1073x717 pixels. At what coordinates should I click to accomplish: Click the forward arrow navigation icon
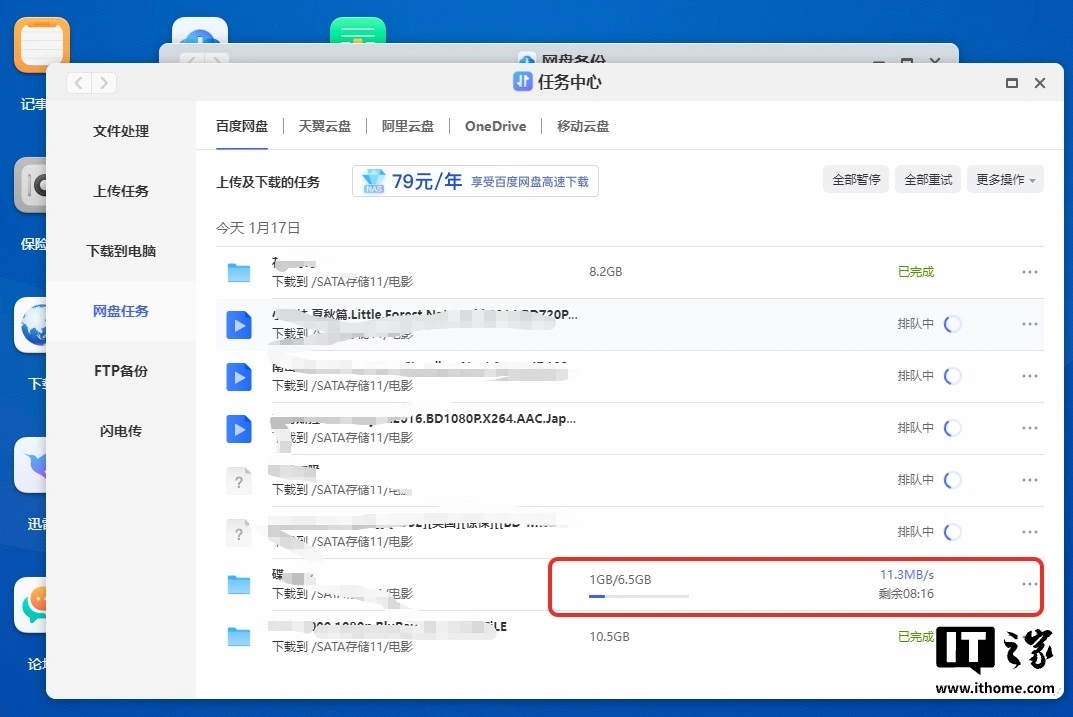click(x=104, y=83)
